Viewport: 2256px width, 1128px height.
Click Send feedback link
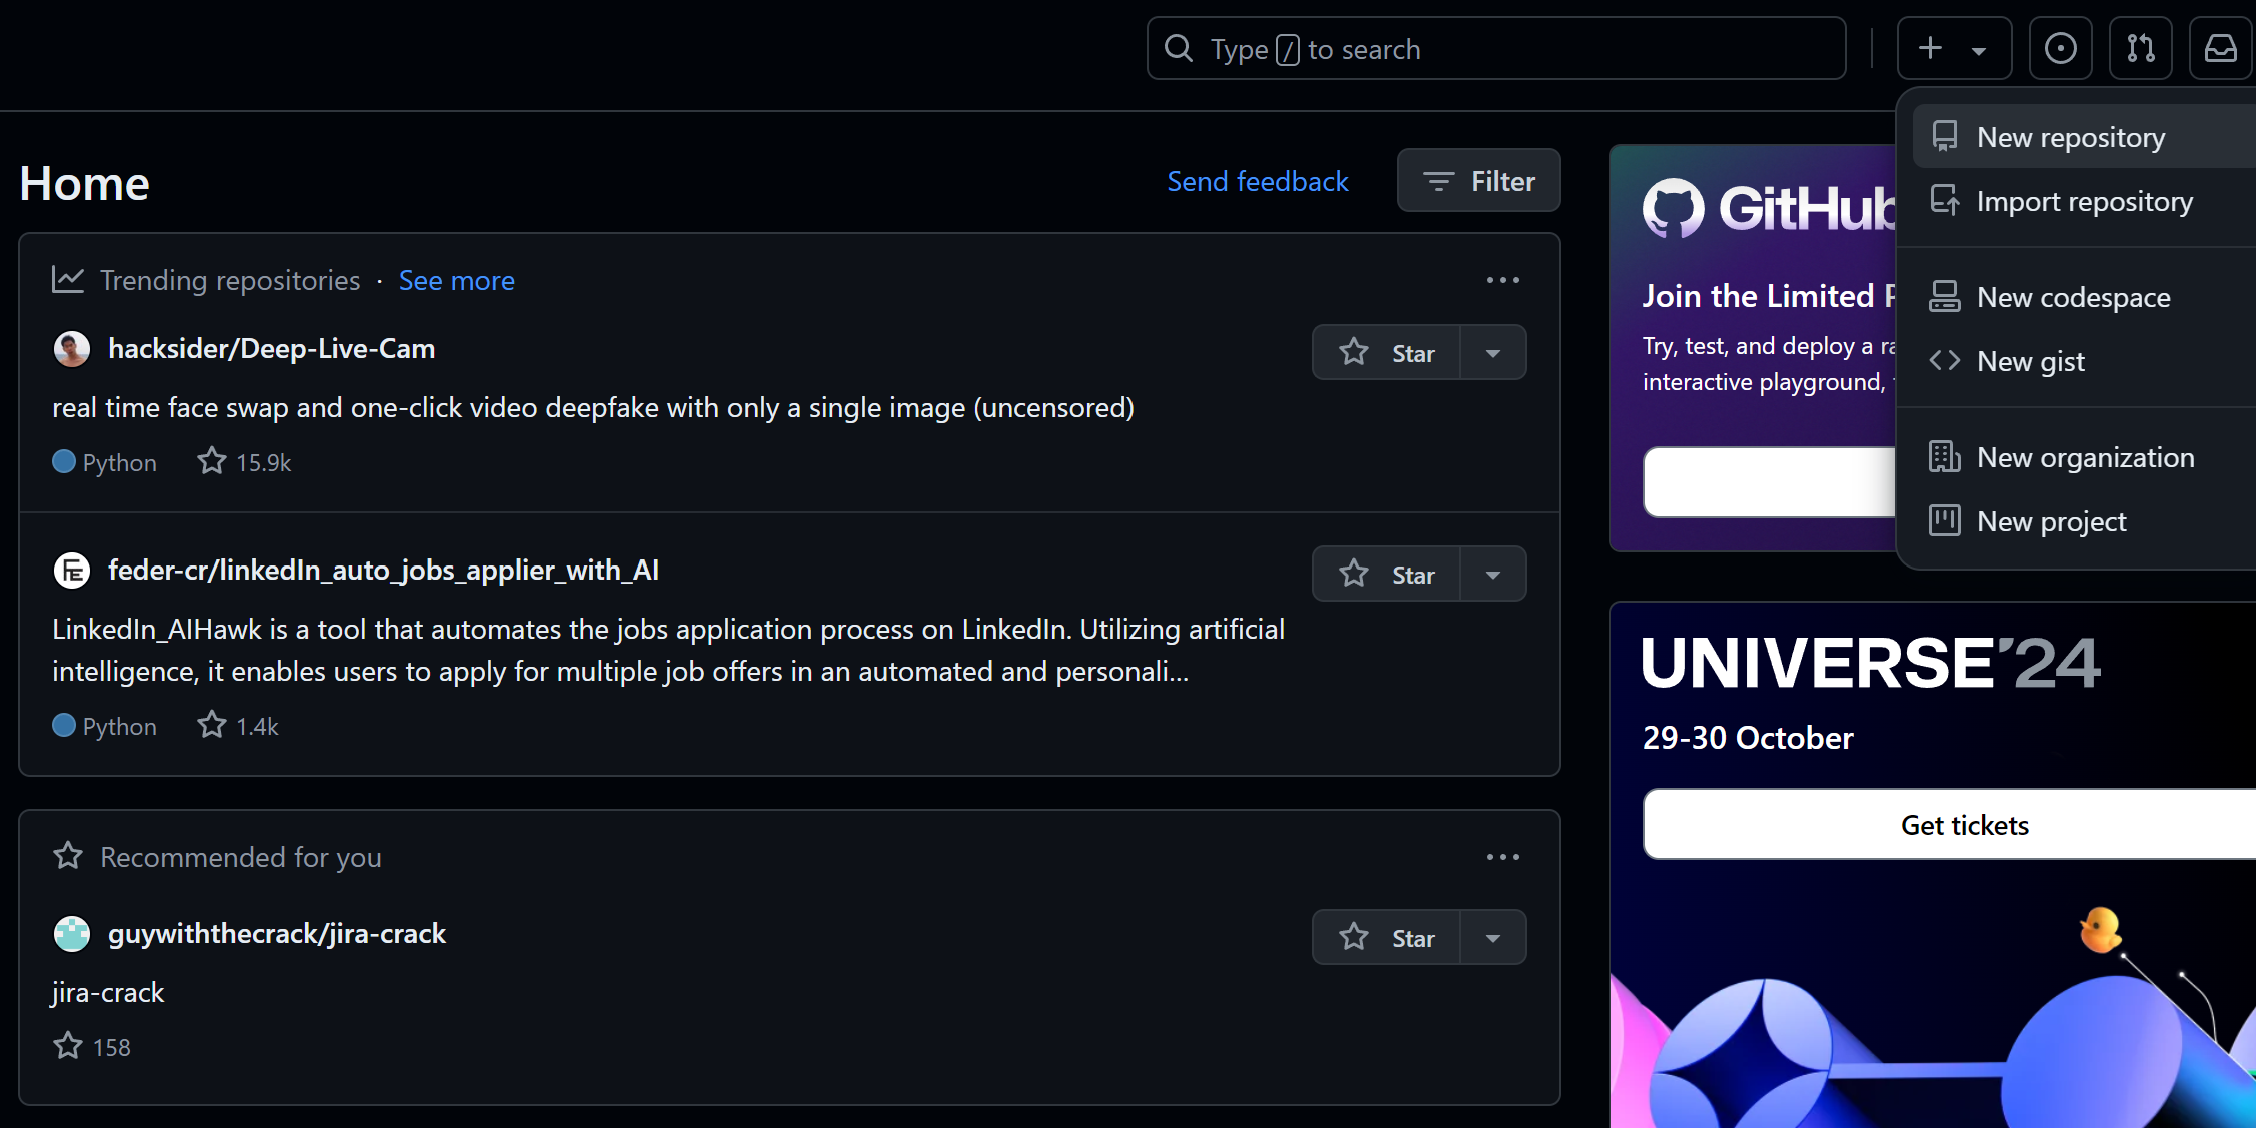click(x=1258, y=181)
